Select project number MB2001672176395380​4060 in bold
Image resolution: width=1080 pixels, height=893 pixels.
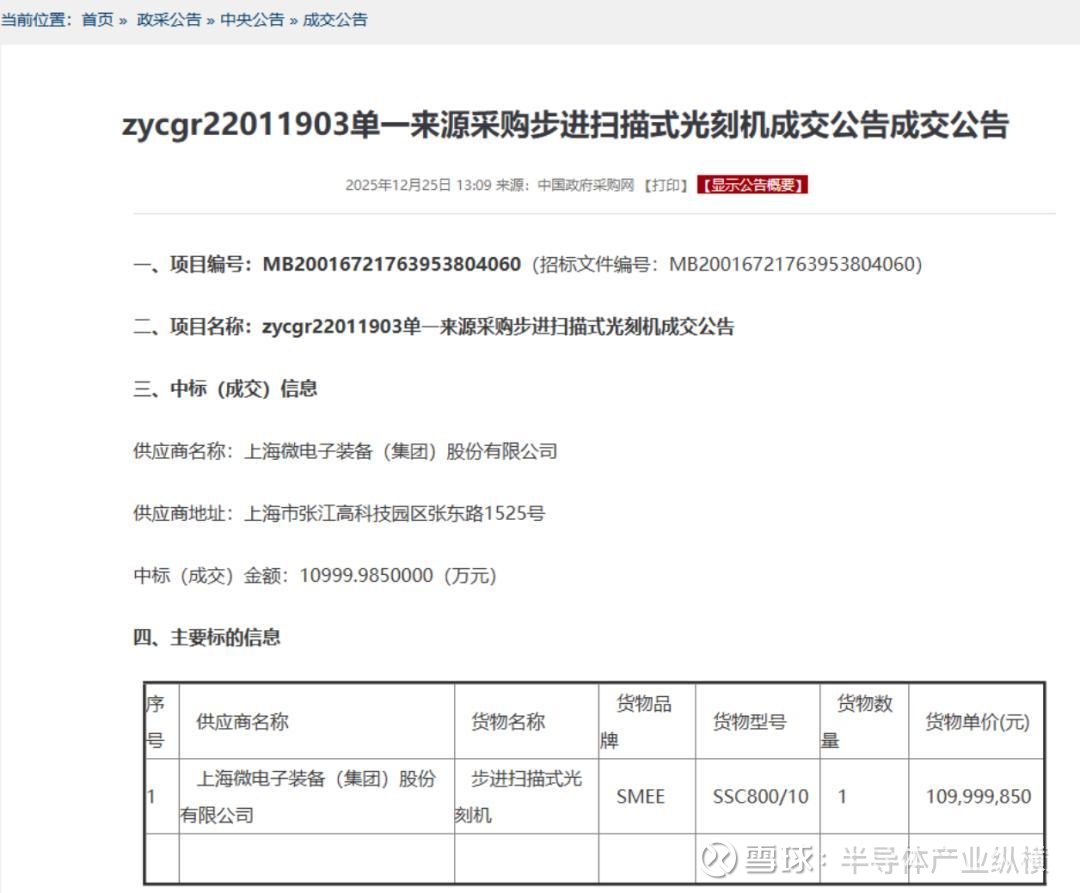pos(391,264)
